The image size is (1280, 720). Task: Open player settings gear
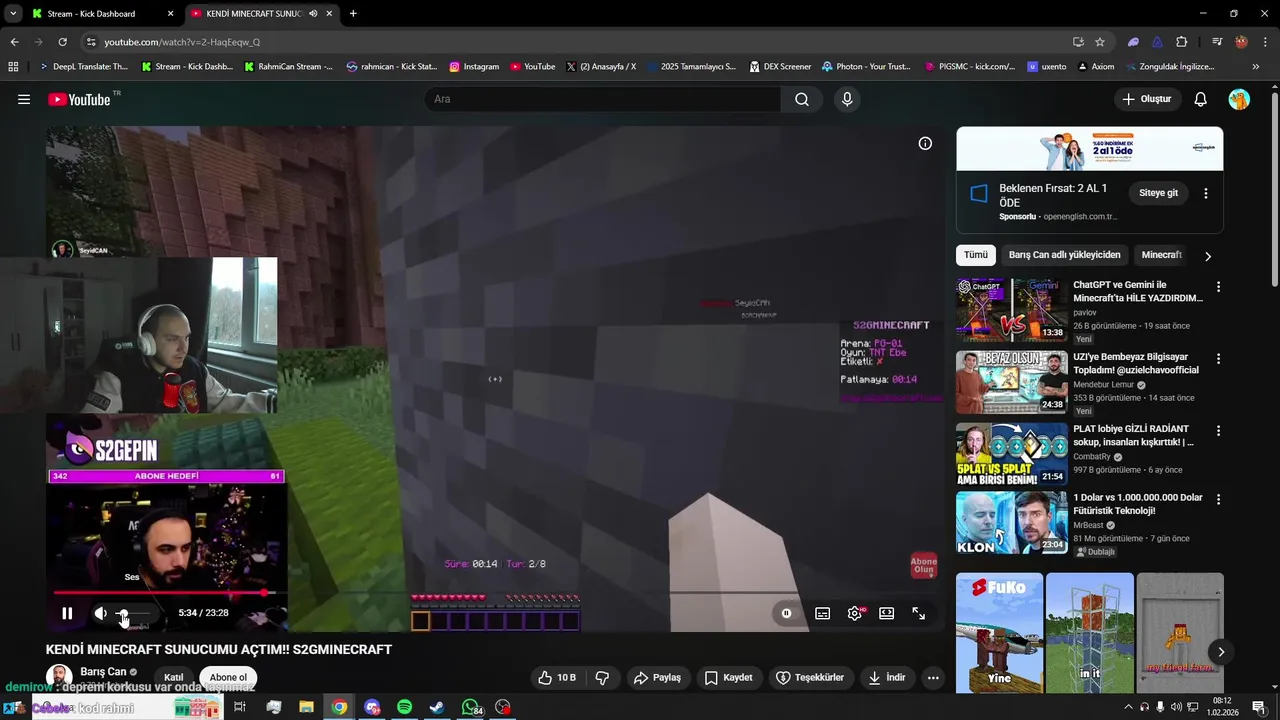855,613
